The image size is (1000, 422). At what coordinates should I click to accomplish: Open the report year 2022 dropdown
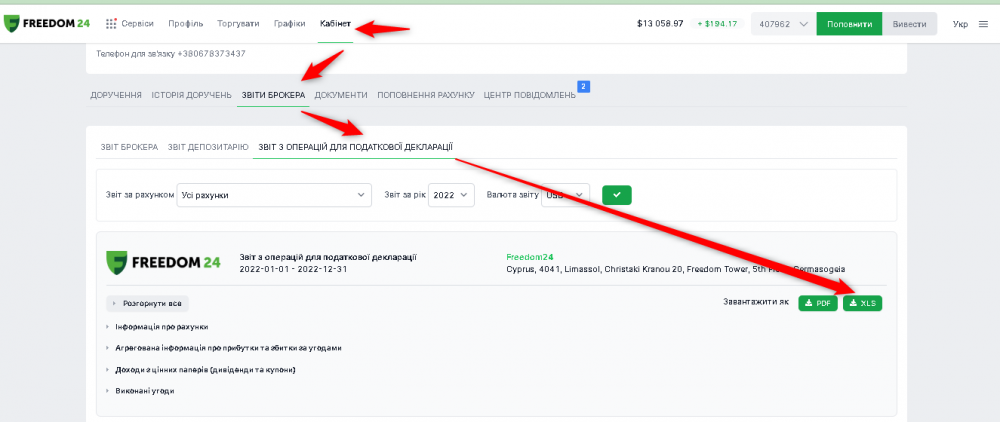pyautogui.click(x=452, y=195)
